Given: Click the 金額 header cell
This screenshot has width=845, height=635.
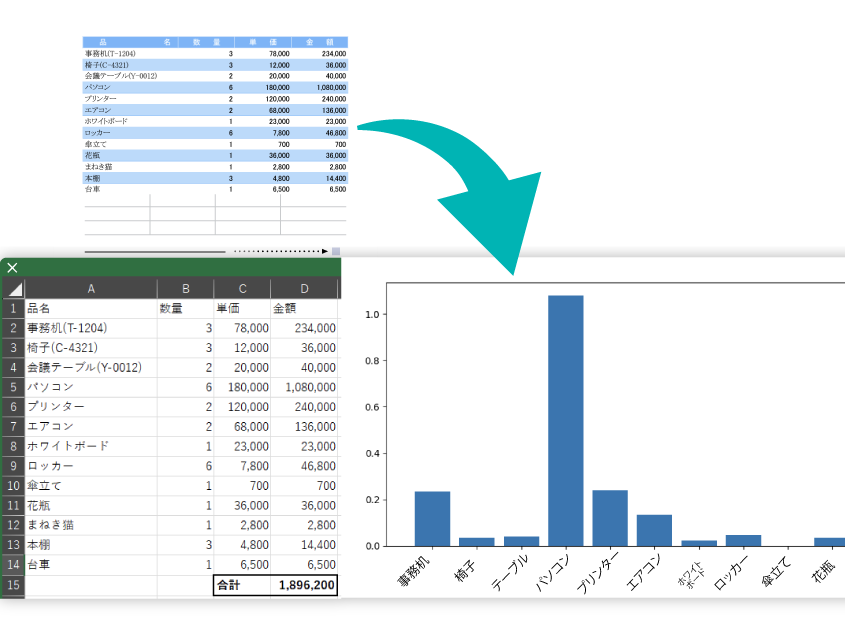Looking at the screenshot, I should [x=304, y=308].
